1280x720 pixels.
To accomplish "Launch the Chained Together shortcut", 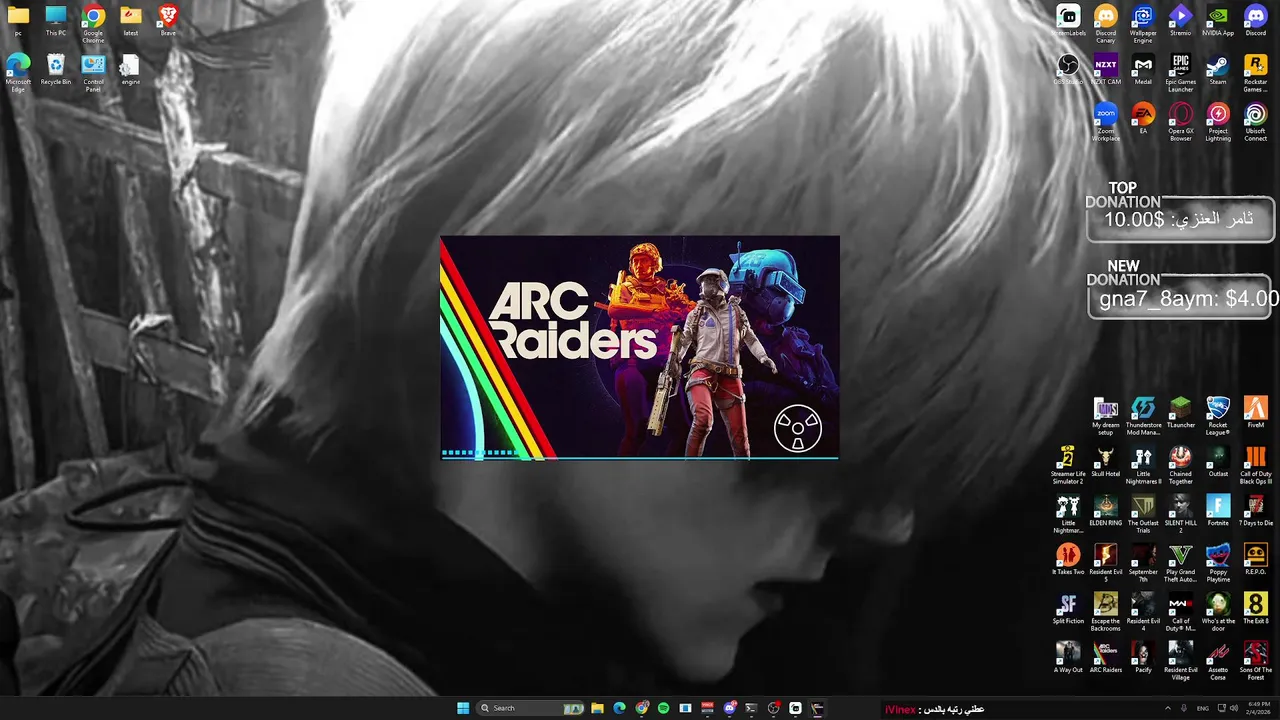I will pos(1180,464).
